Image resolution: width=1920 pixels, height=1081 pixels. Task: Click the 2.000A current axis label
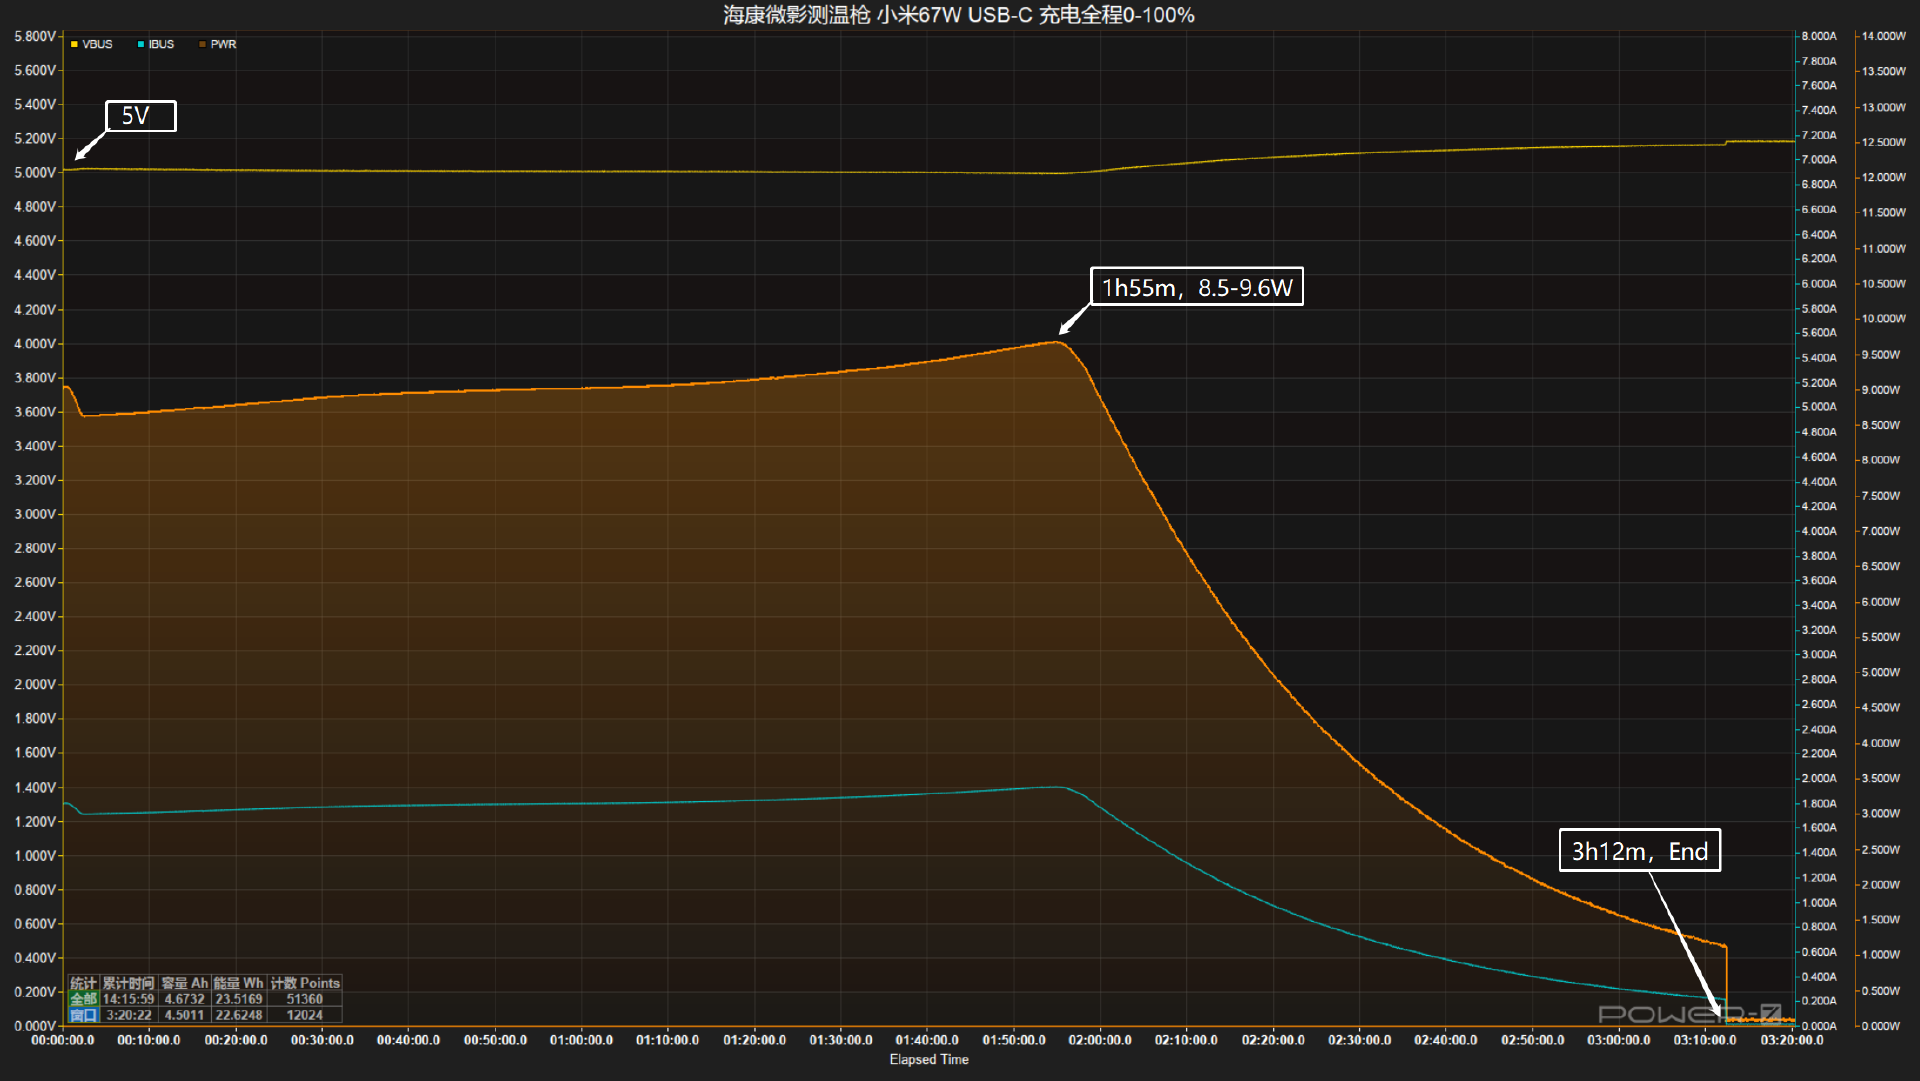click(x=1819, y=778)
